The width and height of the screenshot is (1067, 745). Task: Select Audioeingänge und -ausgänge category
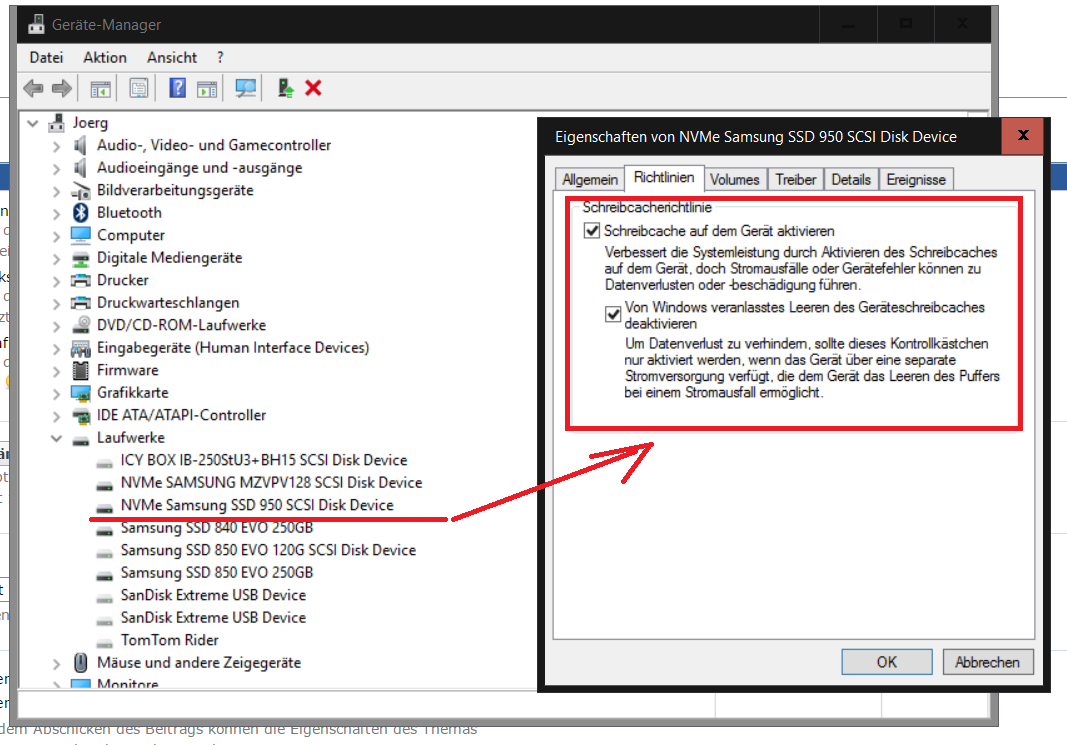point(199,168)
